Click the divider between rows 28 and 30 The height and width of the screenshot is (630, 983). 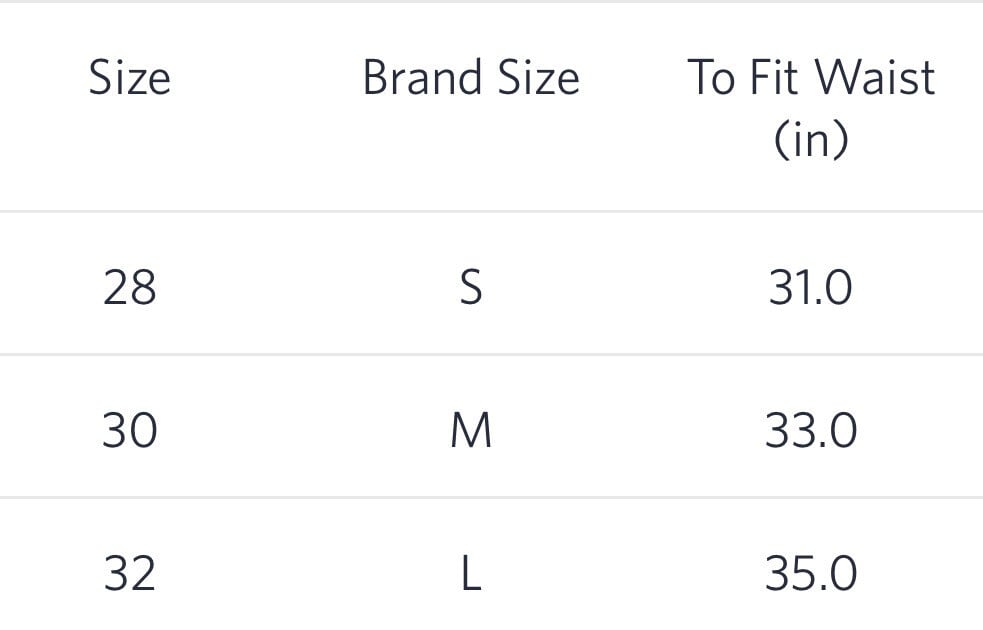click(491, 354)
